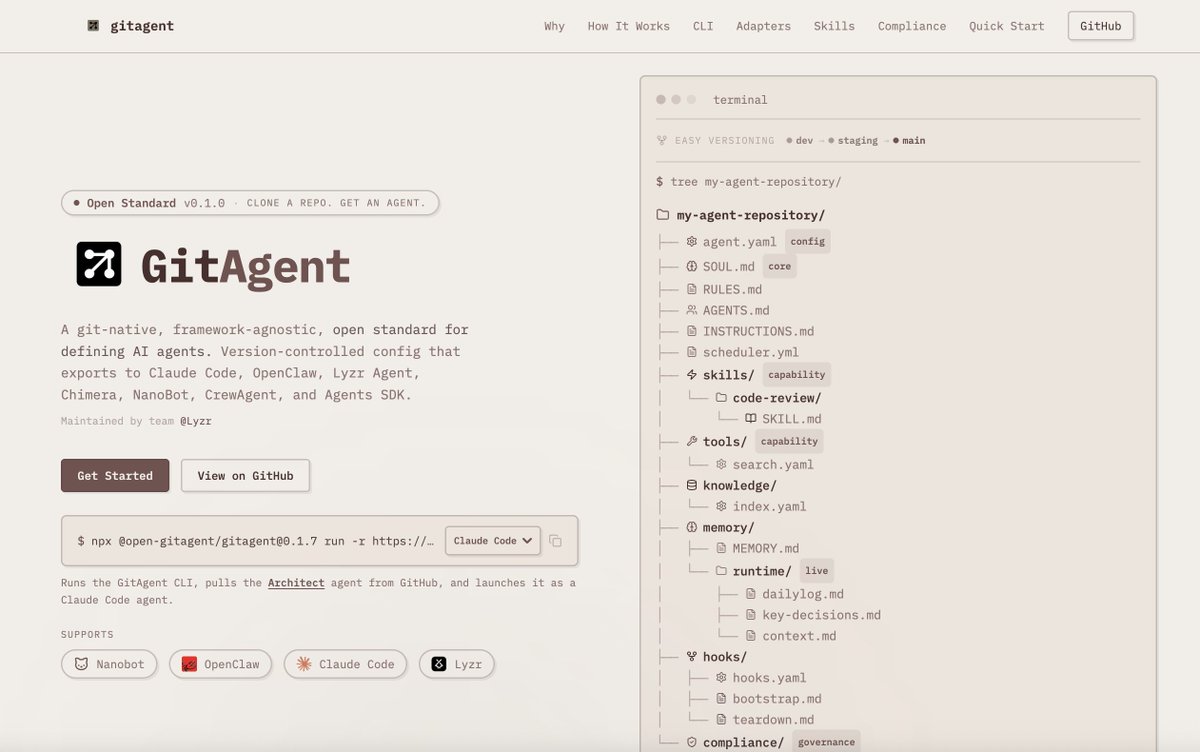Click the live tag beside runtime/
The width and height of the screenshot is (1200, 752).
pos(817,572)
